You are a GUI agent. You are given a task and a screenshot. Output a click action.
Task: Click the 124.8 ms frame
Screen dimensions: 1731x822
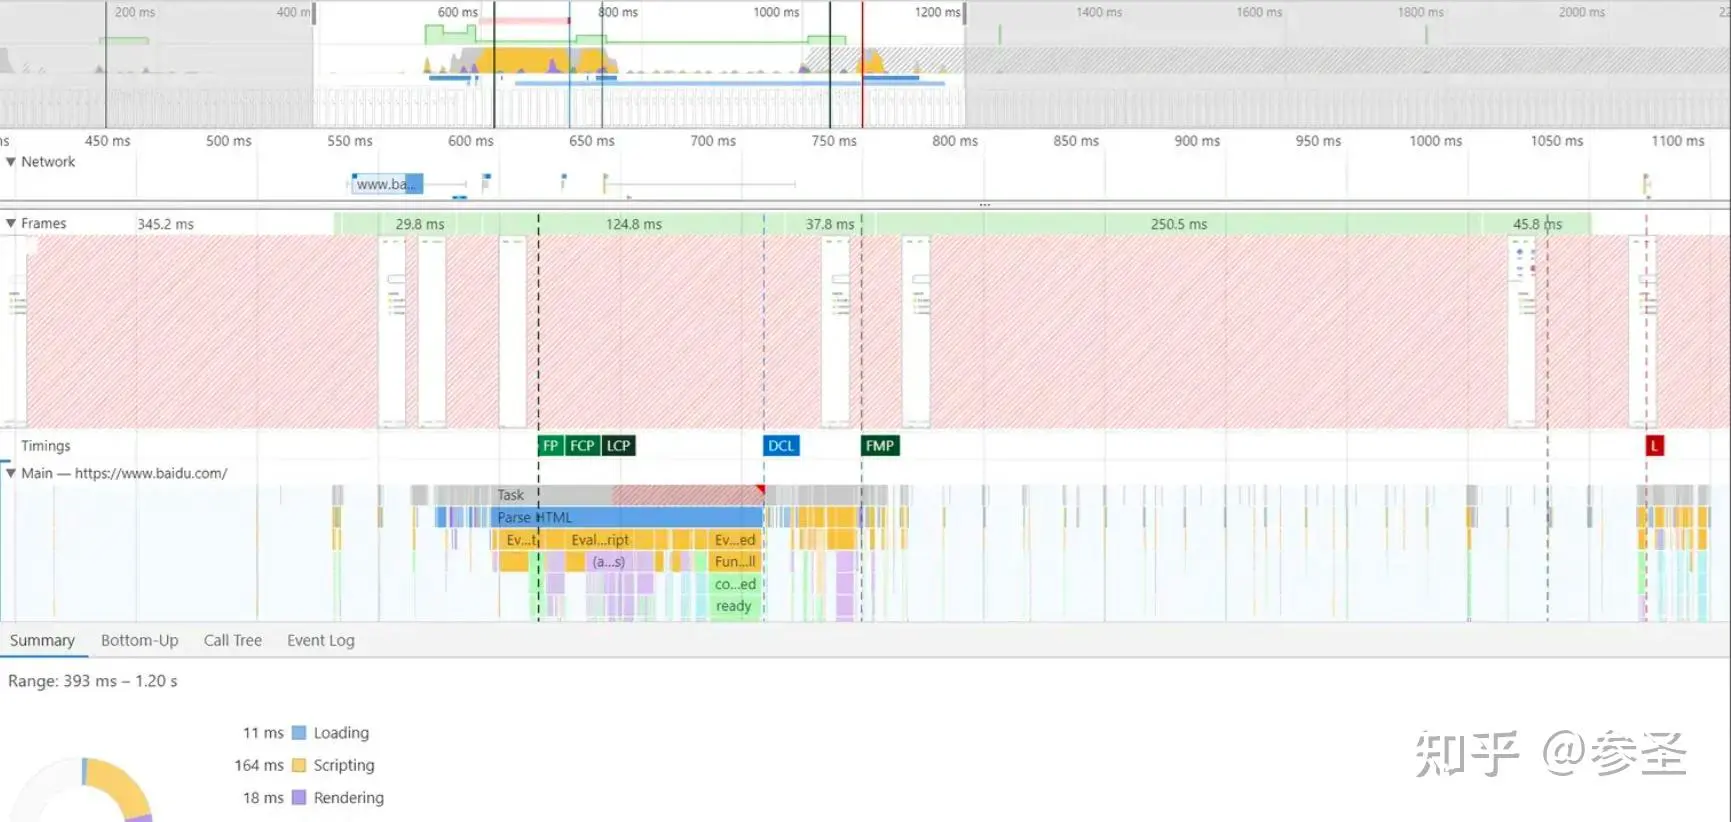633,225
